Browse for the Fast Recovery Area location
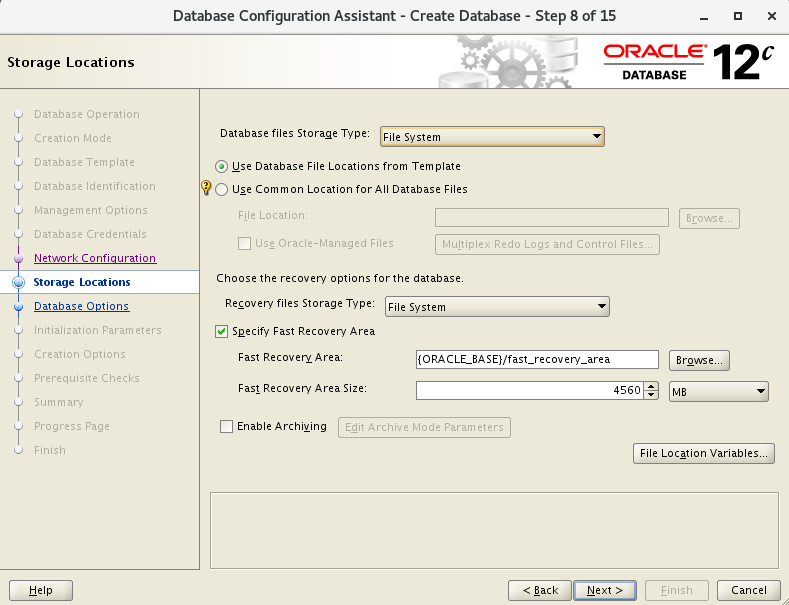Screen dimensions: 789x605 click(x=700, y=360)
